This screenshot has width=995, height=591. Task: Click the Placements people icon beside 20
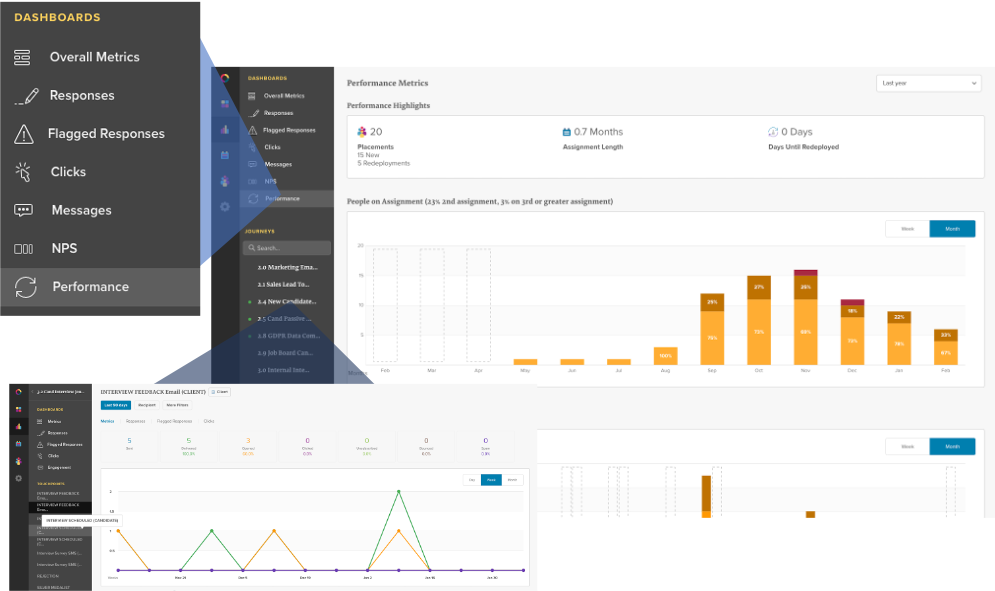point(362,131)
